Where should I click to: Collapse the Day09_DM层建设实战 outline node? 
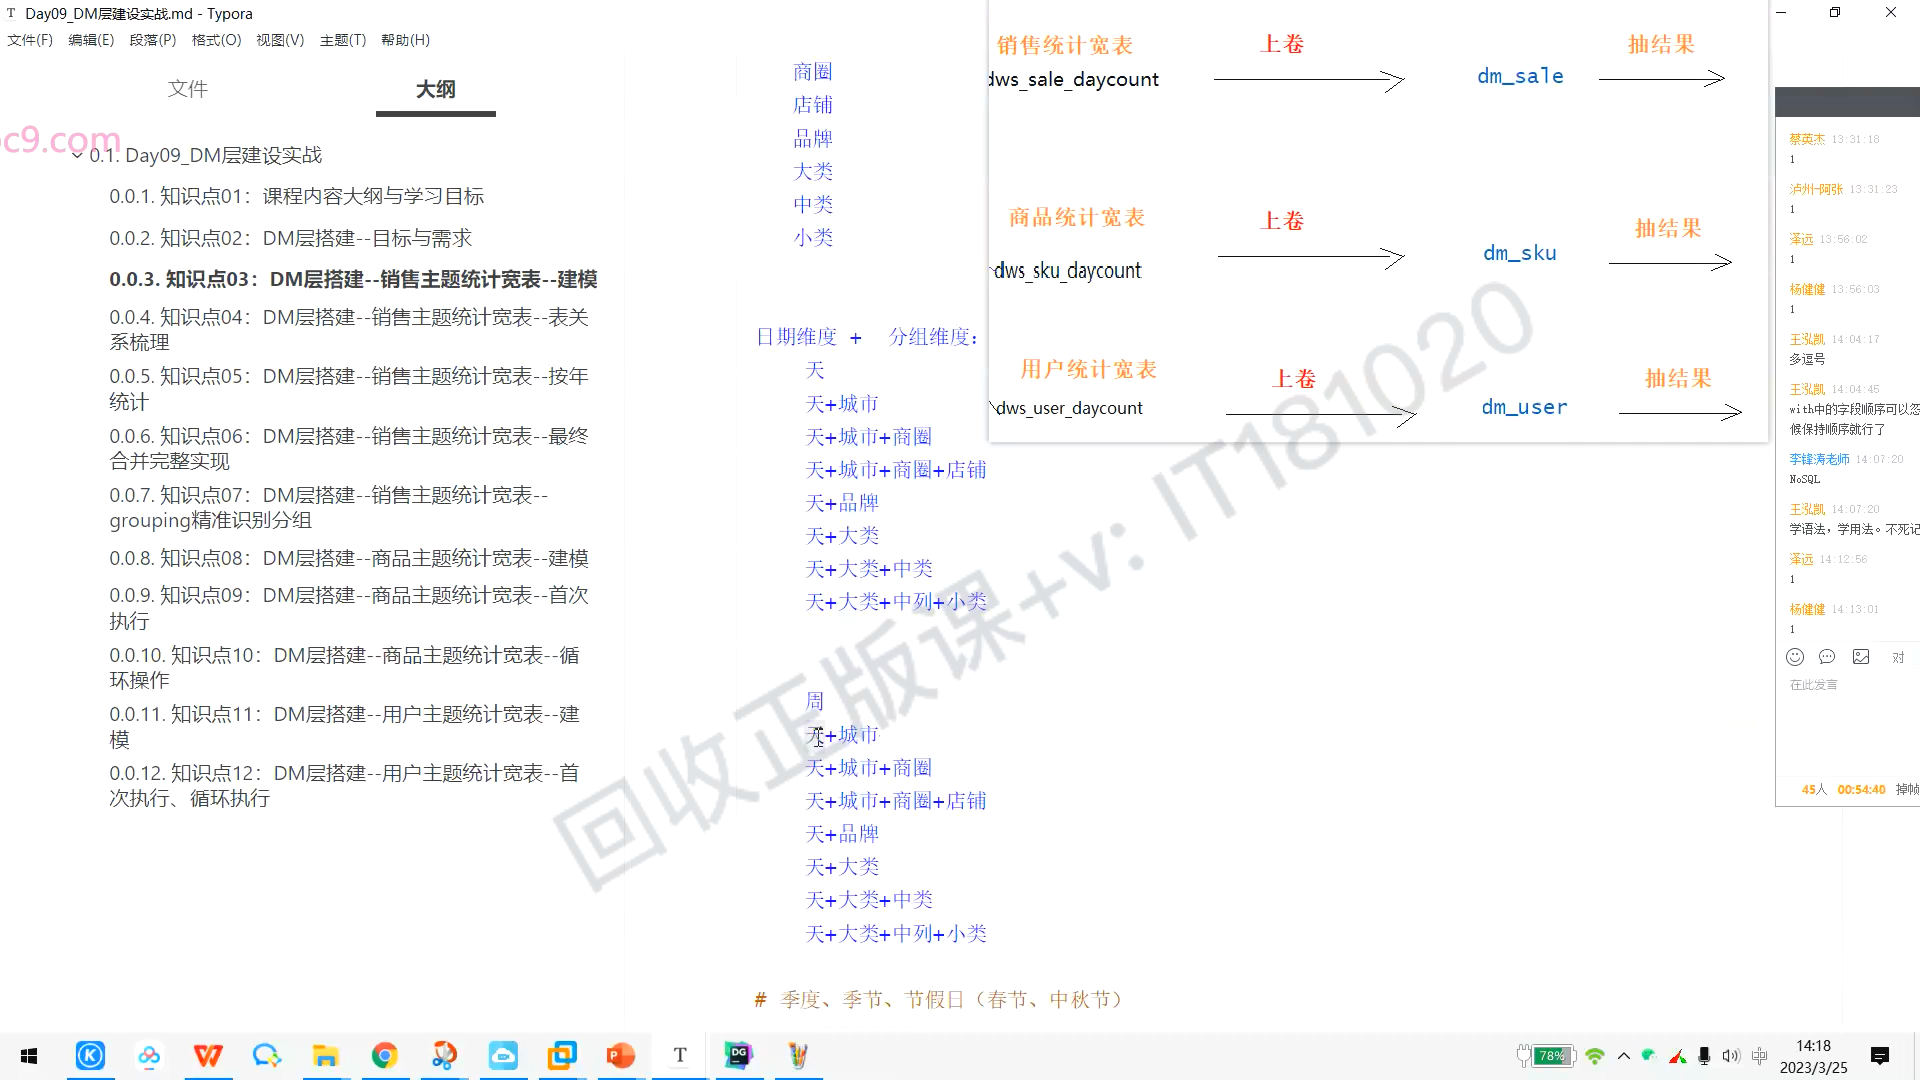[77, 155]
